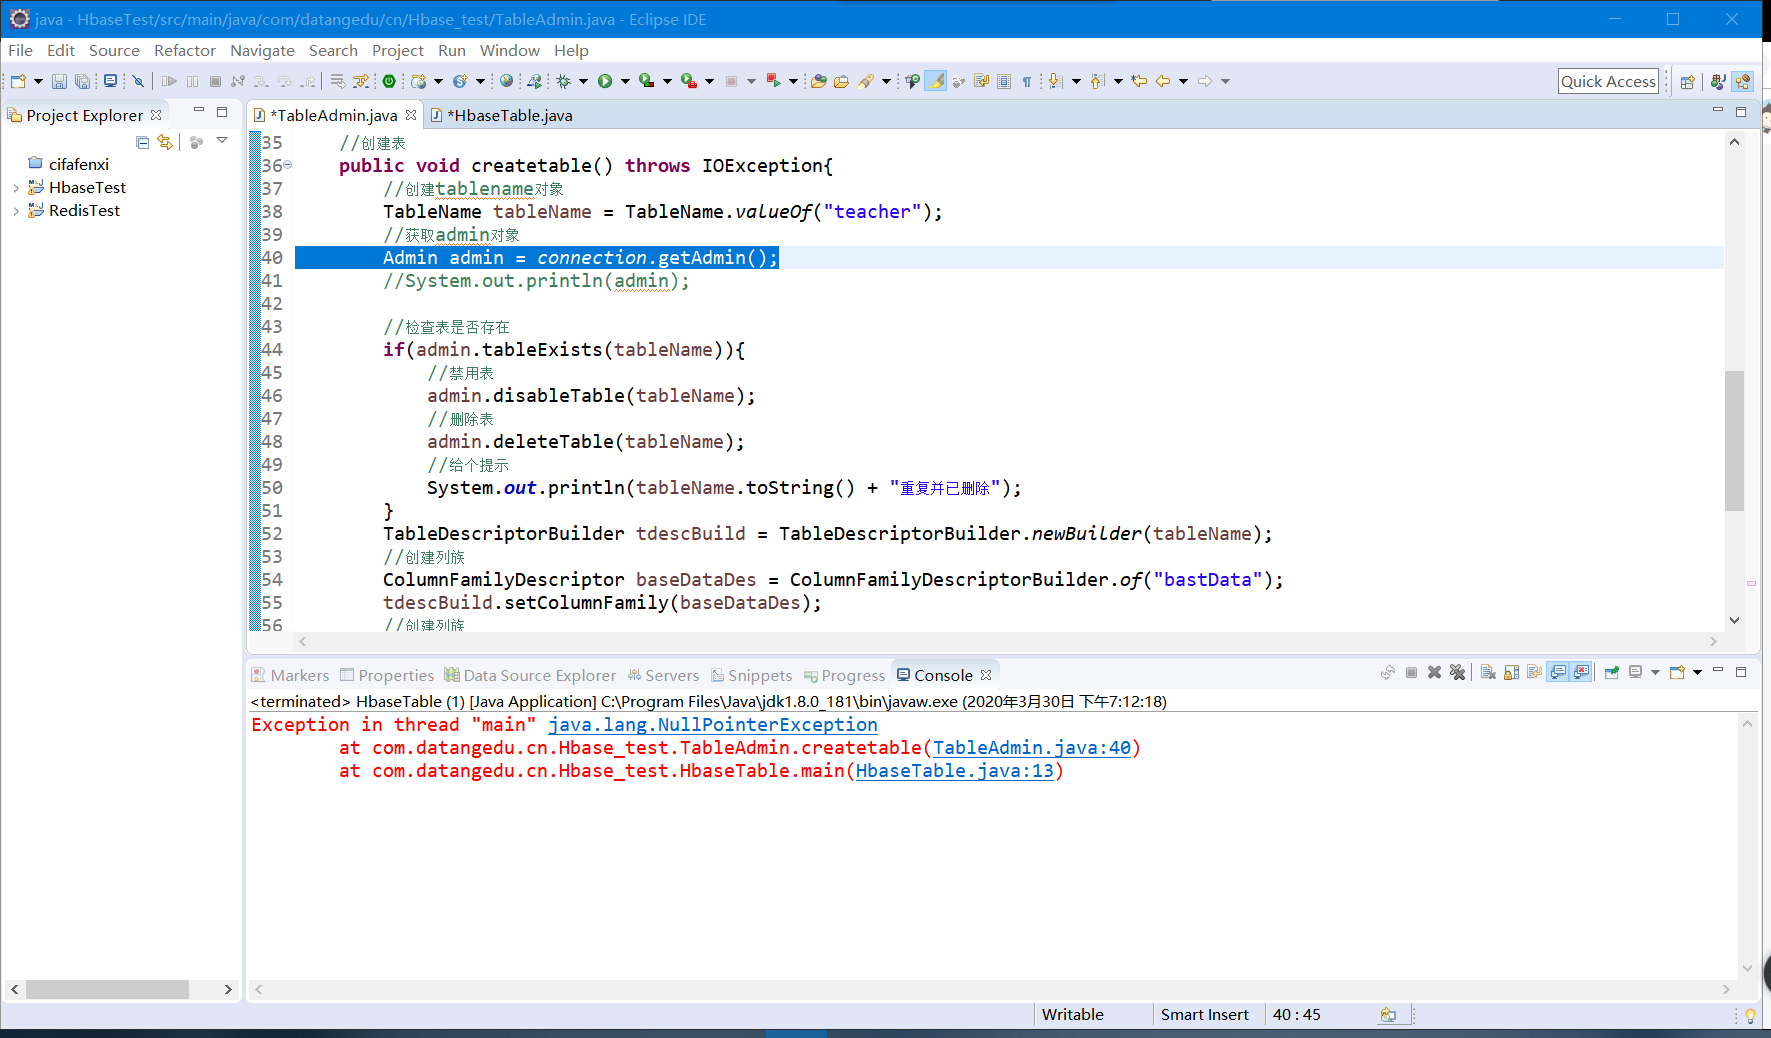1771x1038 pixels.
Task: Collapse All in Project Explorer
Action: 142,142
